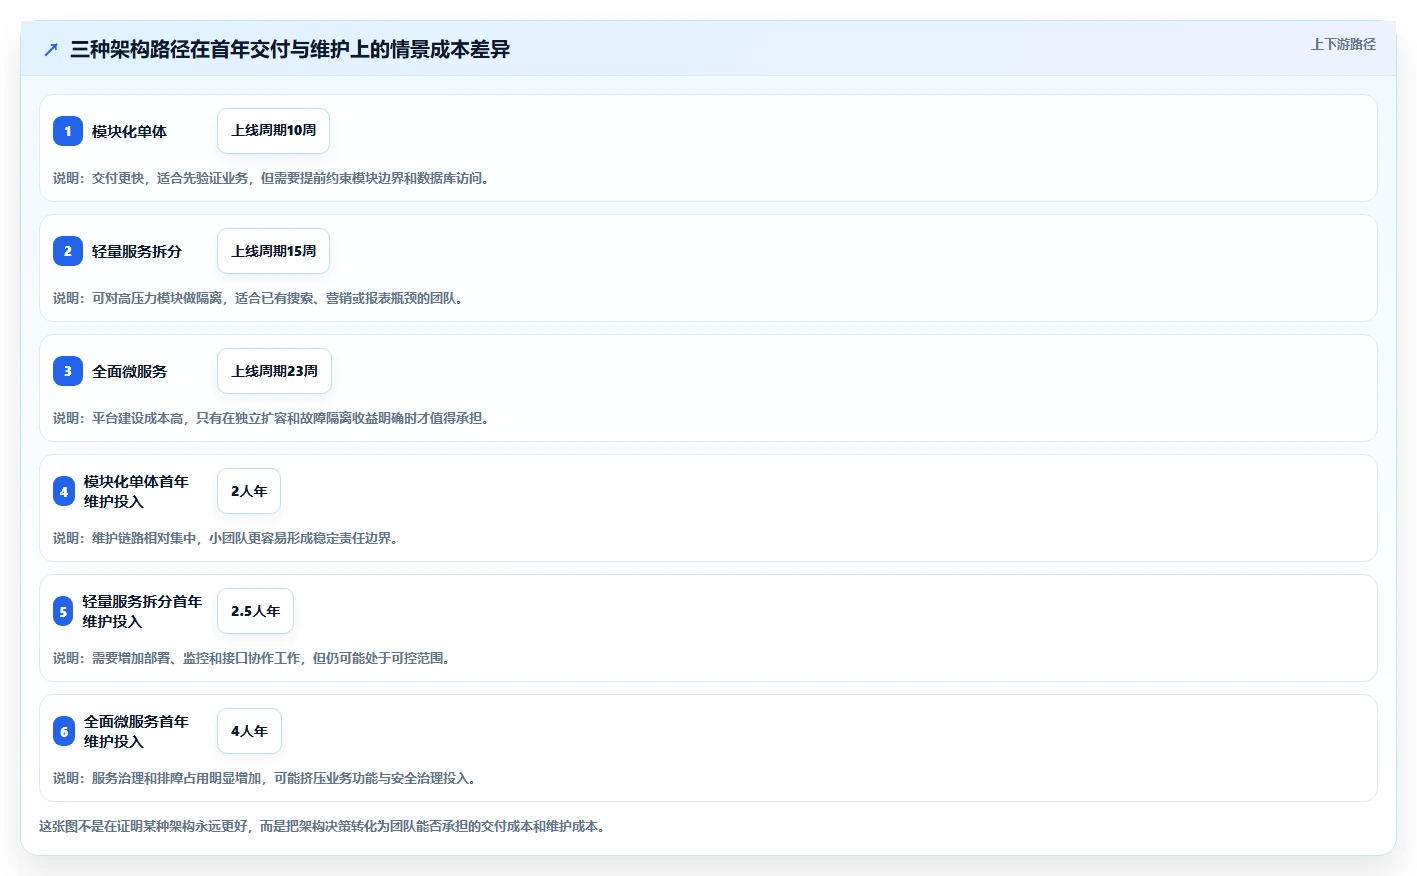Select the 全面微服务 item label
The width and height of the screenshot is (1417, 876).
coord(129,371)
